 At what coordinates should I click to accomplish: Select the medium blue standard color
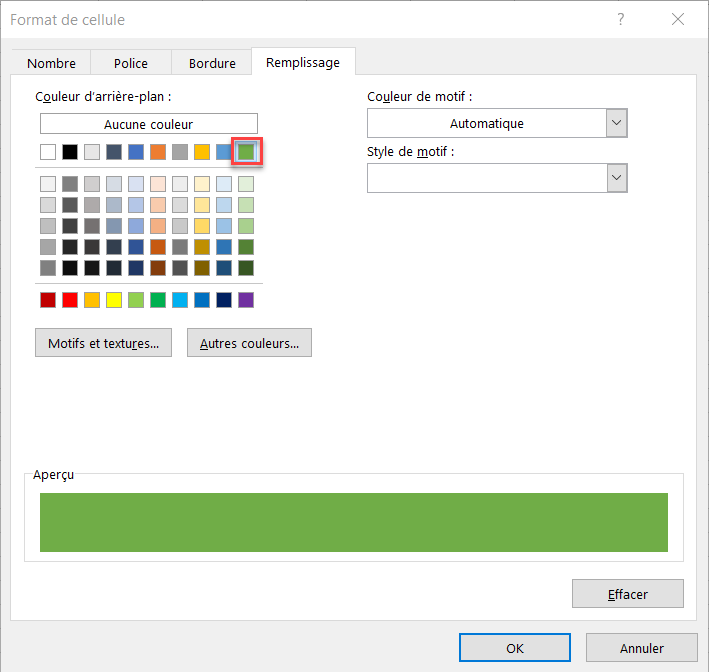[202, 300]
